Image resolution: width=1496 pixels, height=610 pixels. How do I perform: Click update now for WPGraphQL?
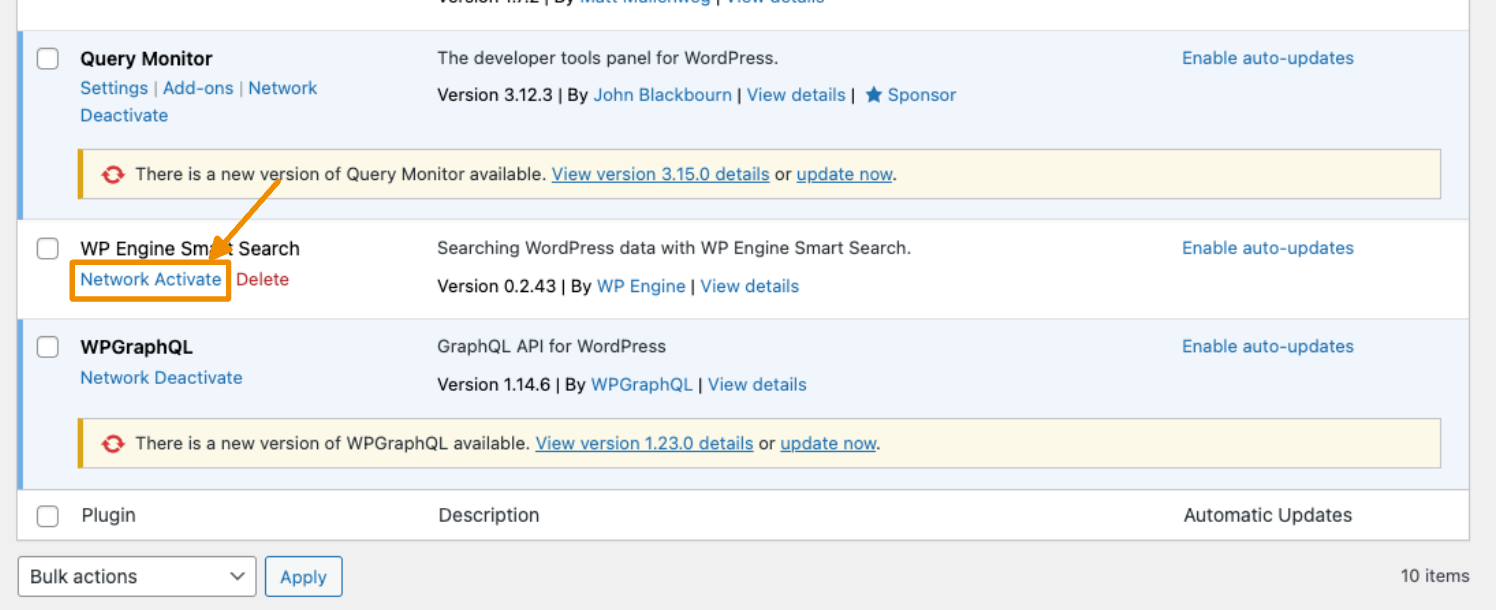pos(828,443)
